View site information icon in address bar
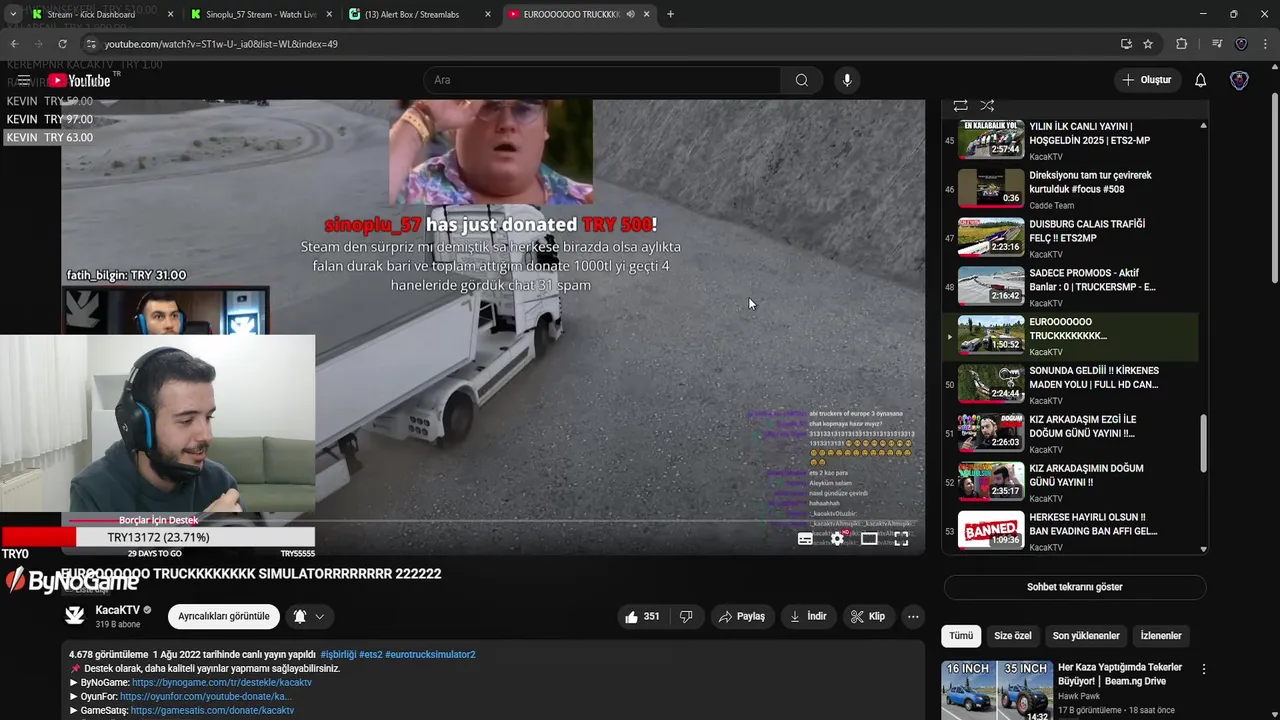The width and height of the screenshot is (1280, 720). (x=91, y=44)
